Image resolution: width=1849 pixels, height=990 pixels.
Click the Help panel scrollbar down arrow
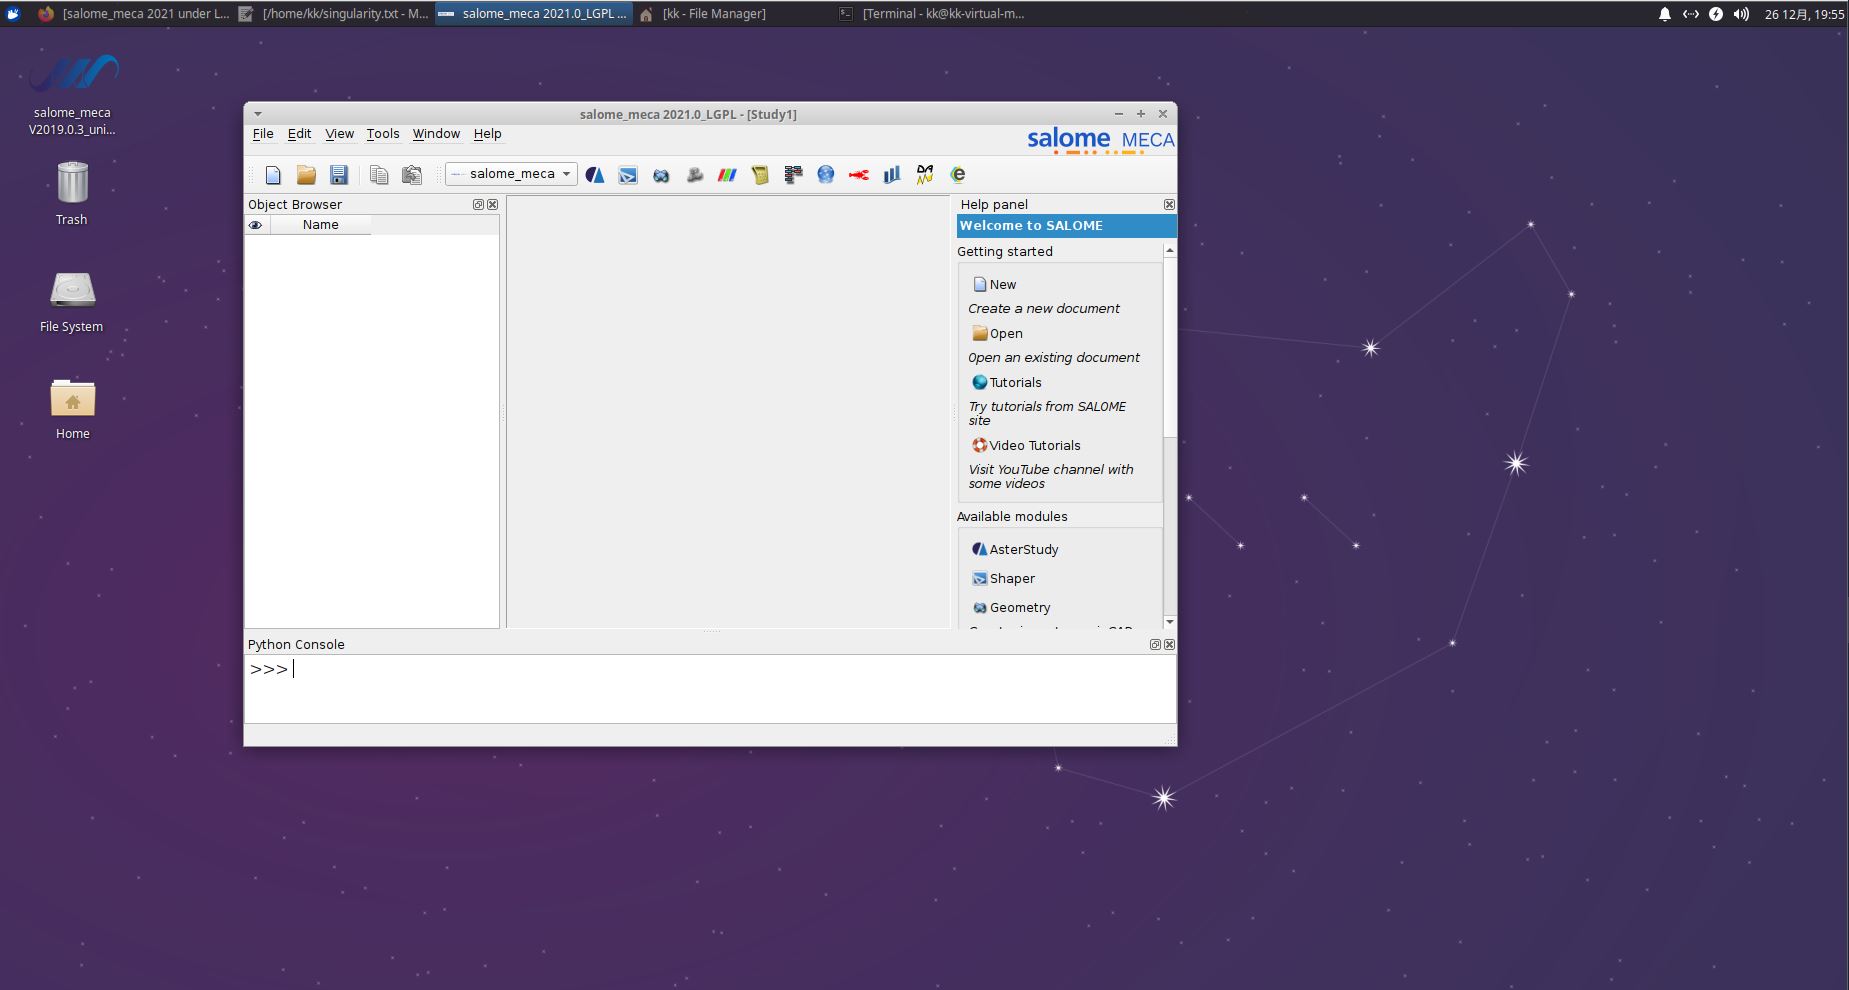[x=1169, y=622]
